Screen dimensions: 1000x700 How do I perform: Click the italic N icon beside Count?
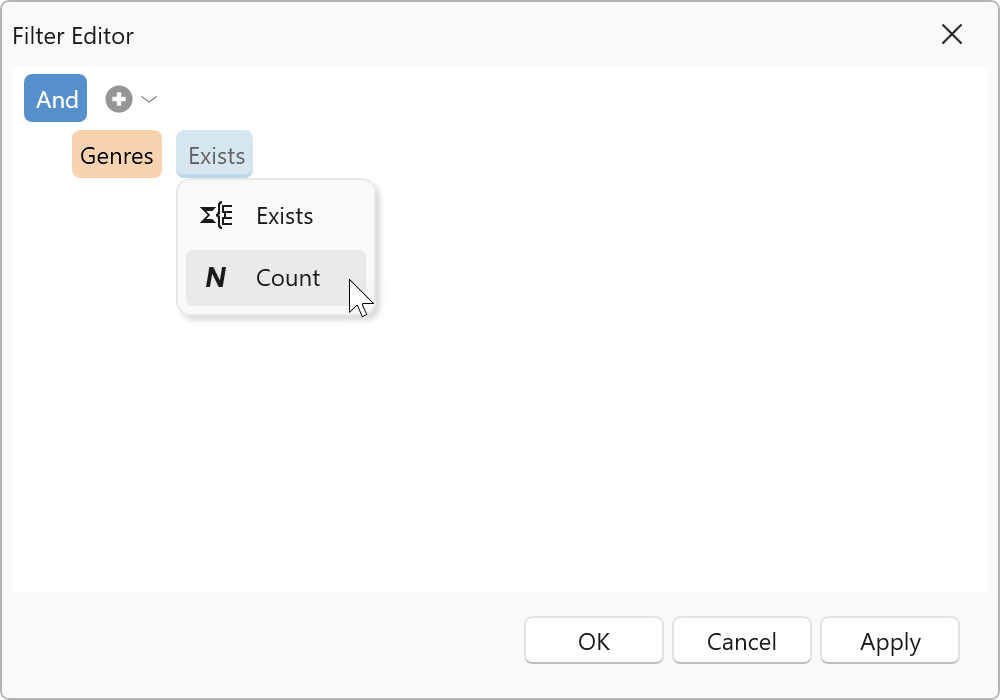[x=214, y=277]
